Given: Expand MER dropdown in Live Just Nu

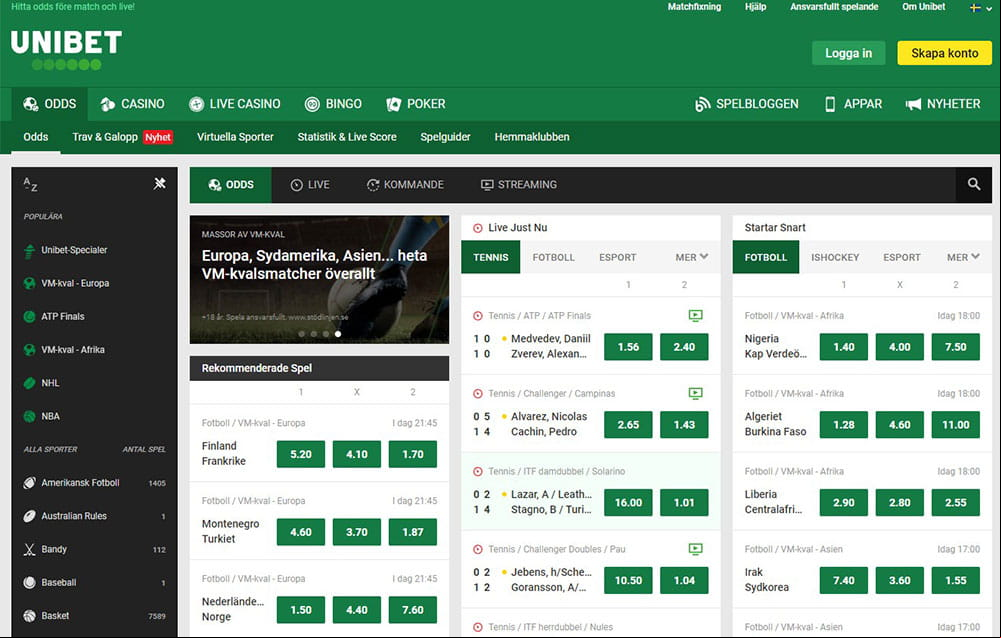Looking at the screenshot, I should coord(691,257).
